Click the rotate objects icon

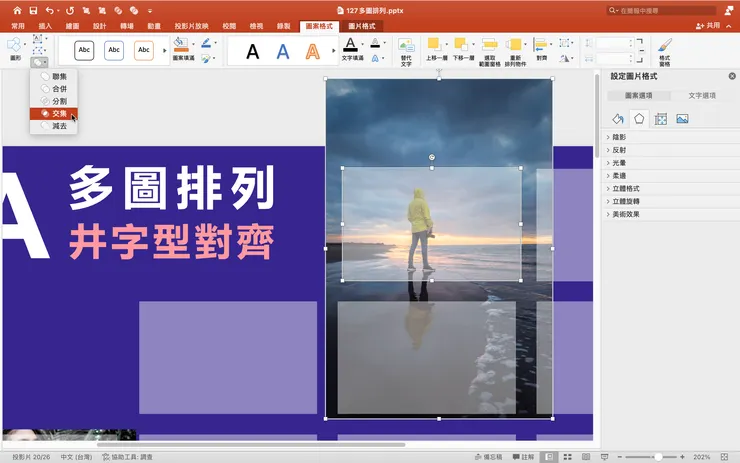(x=564, y=59)
